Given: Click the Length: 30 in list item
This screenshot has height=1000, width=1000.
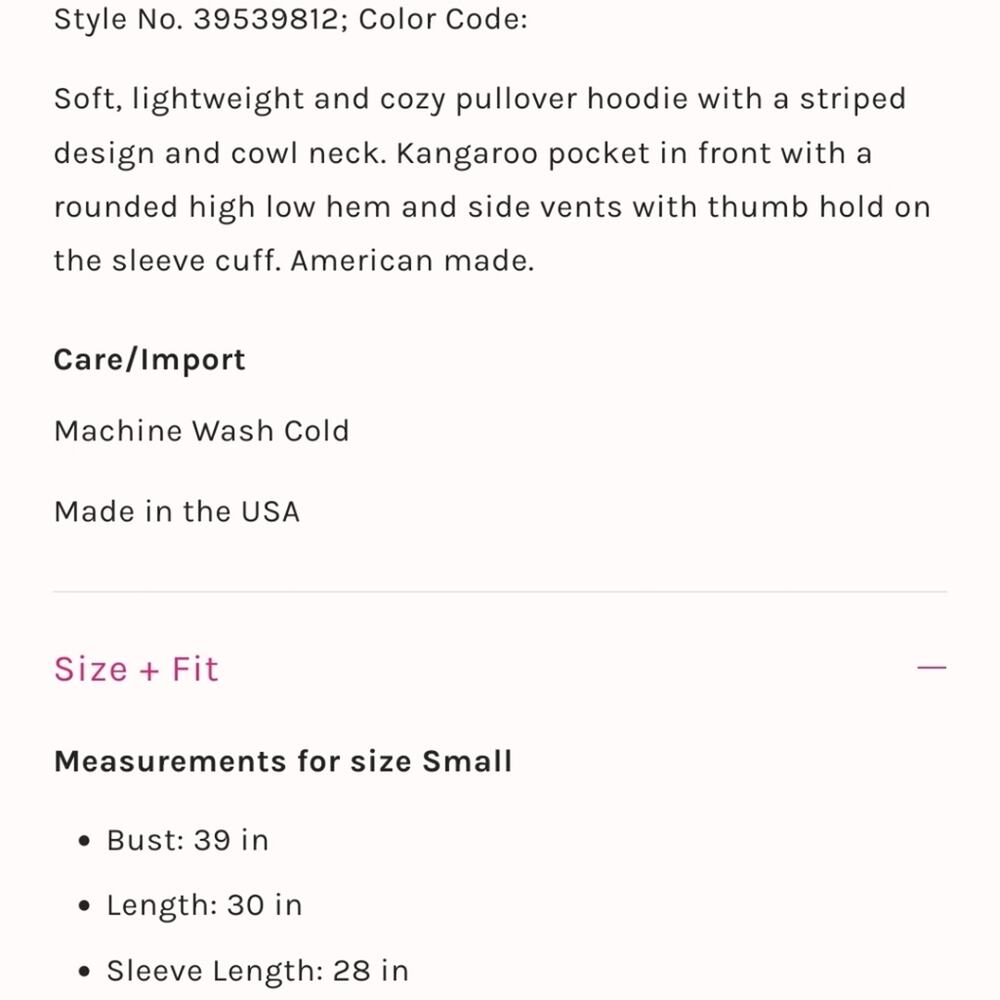Looking at the screenshot, I should (x=204, y=905).
